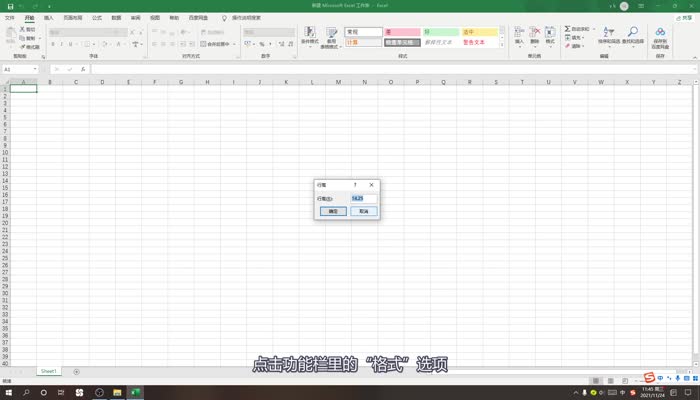Click the Paste clipboard icon
700x400 pixels.
pyautogui.click(x=10, y=33)
